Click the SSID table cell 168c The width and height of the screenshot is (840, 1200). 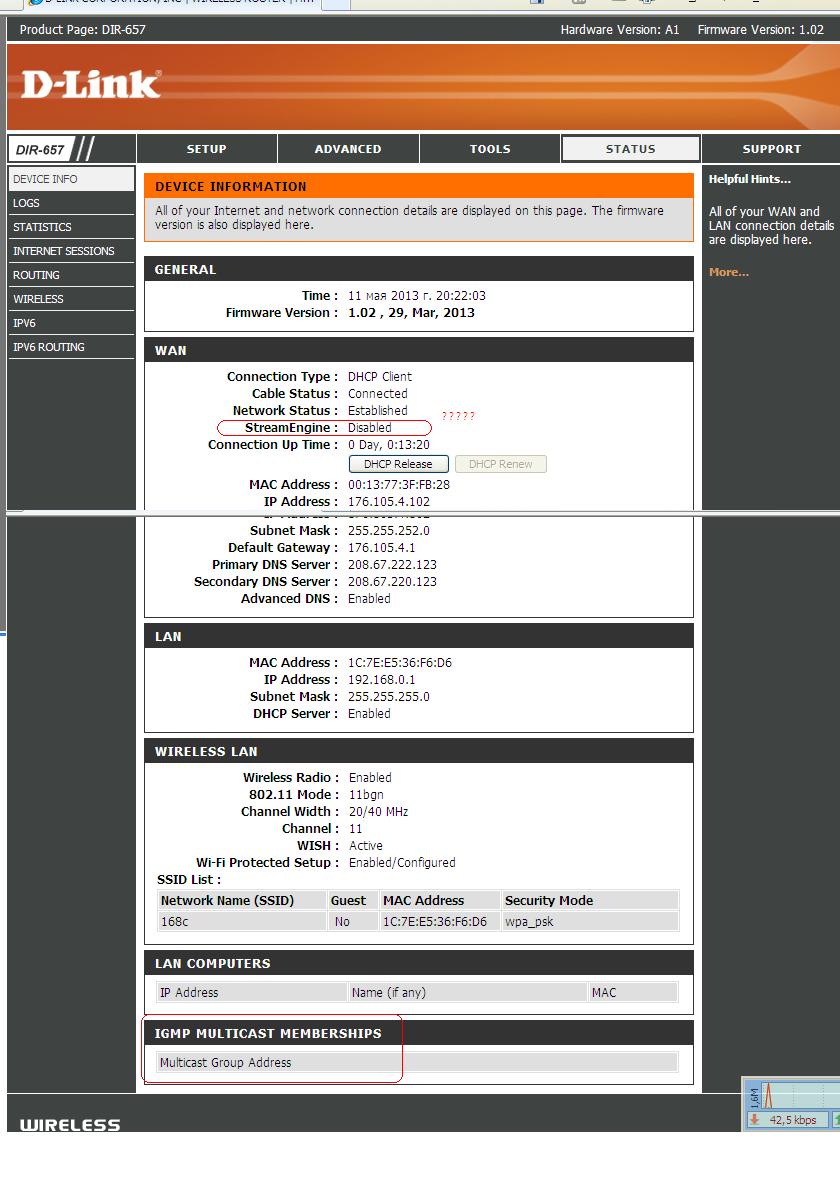(x=242, y=922)
